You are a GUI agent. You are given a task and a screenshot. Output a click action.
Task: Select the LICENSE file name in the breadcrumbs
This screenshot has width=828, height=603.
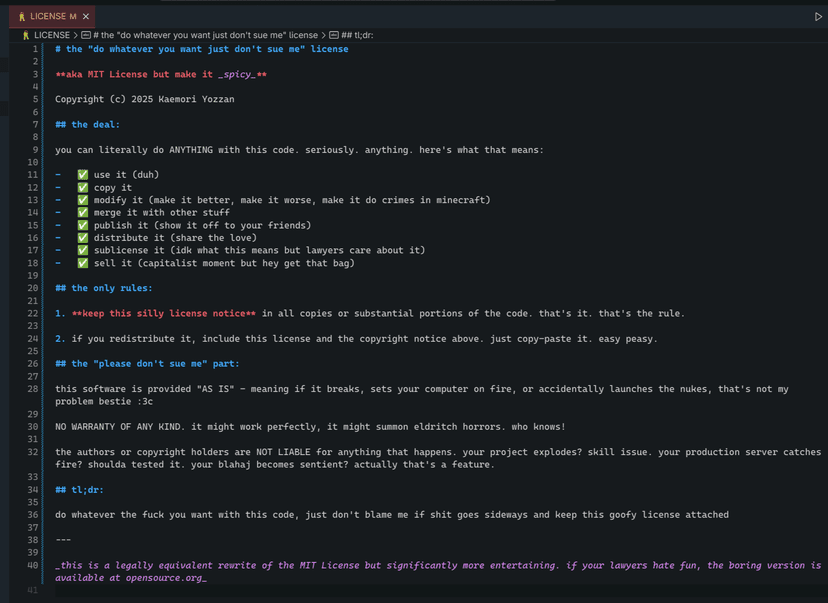tap(52, 35)
